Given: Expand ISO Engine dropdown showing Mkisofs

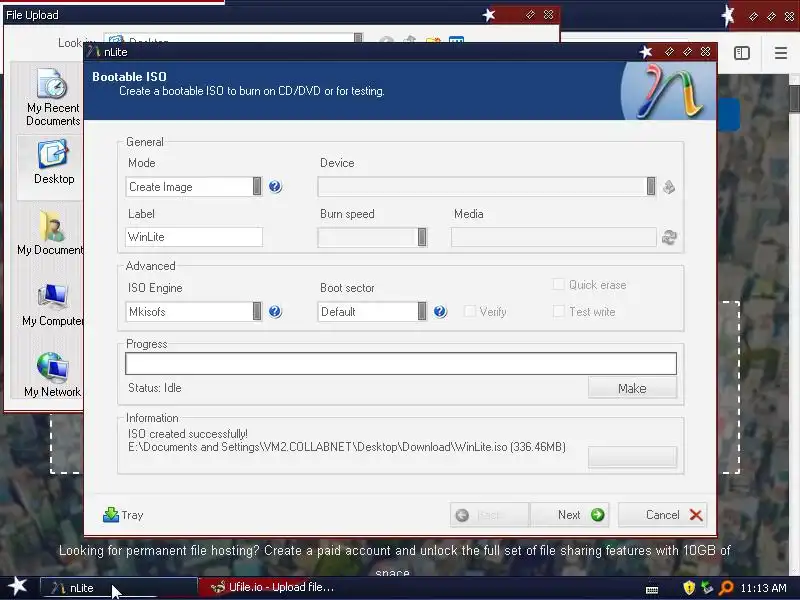Looking at the screenshot, I should pos(257,312).
